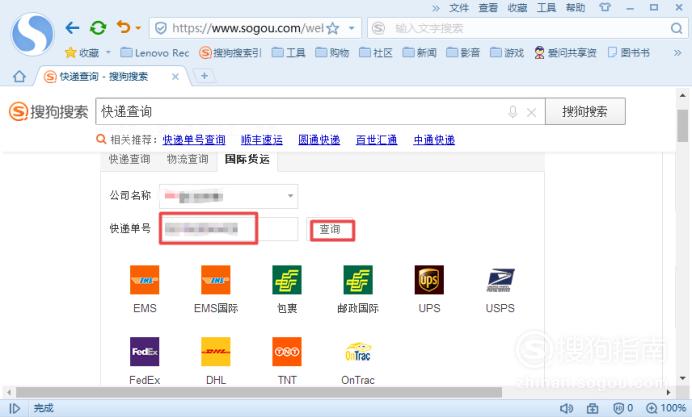Open the Lenovo Rec bookmark folder
The image size is (692, 417).
154,53
